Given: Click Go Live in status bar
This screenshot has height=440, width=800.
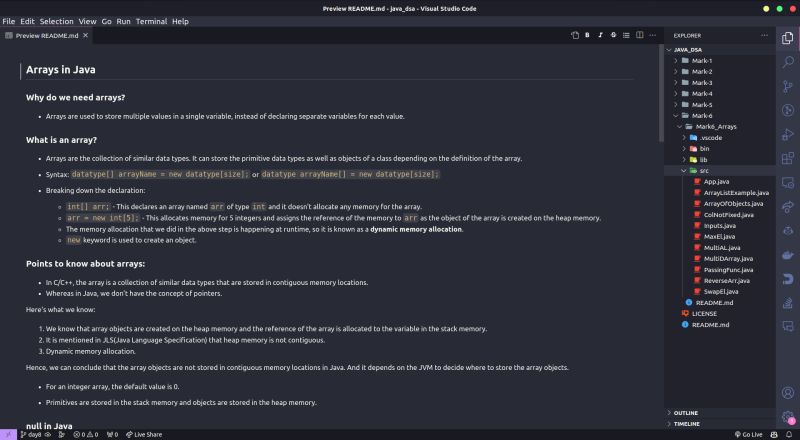Looking at the screenshot, I should [x=748, y=434].
